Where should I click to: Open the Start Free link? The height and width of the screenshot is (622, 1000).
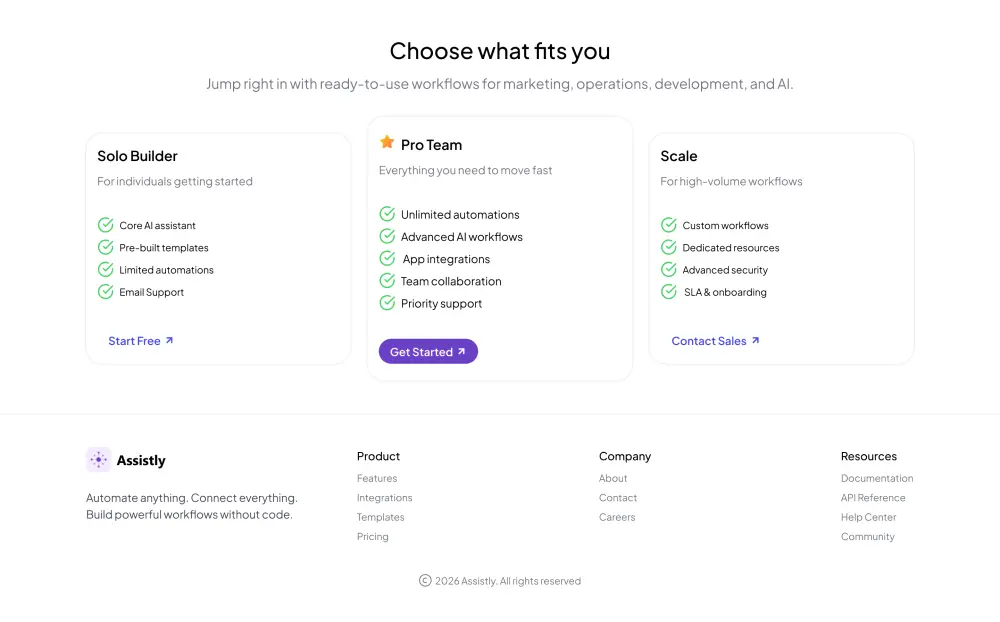[133, 340]
